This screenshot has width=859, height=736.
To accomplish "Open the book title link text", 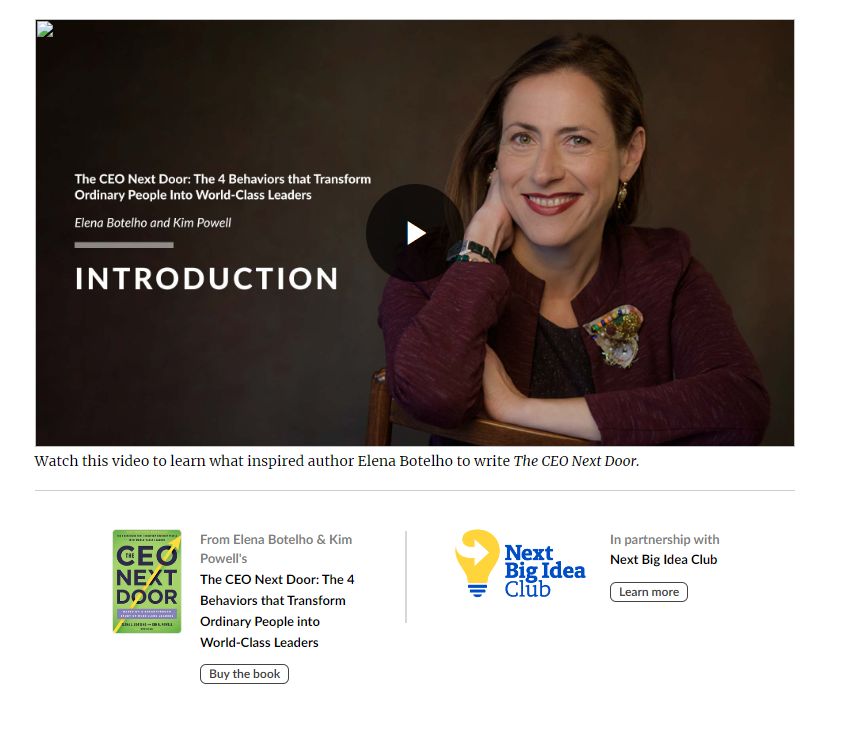I will click(277, 611).
